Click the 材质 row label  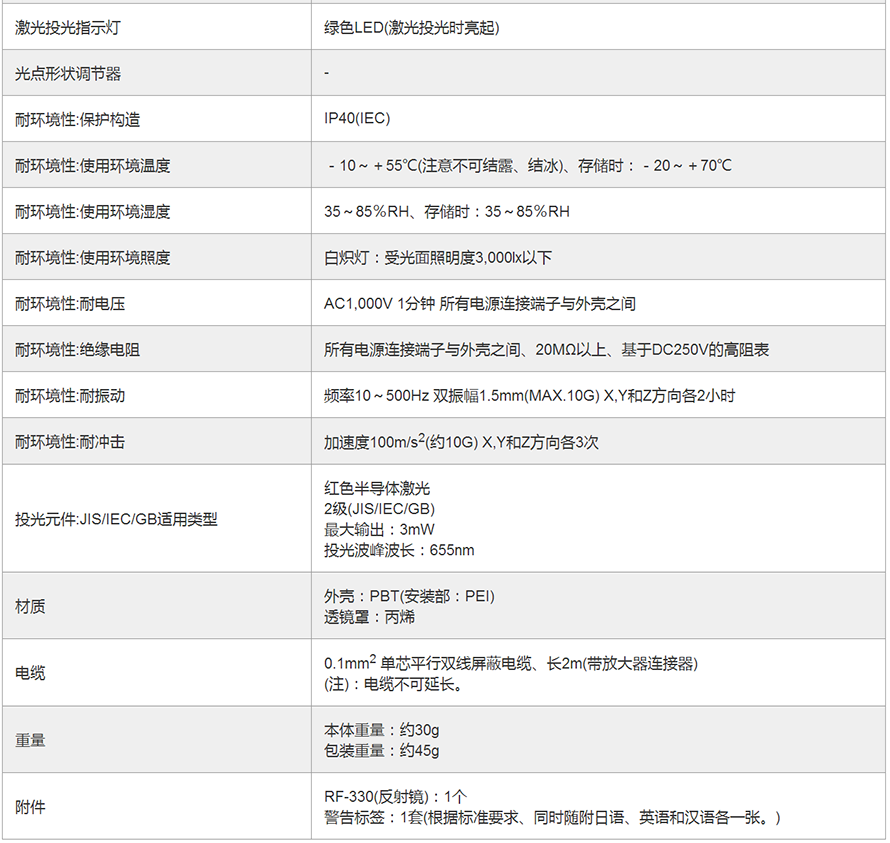click(x=30, y=607)
